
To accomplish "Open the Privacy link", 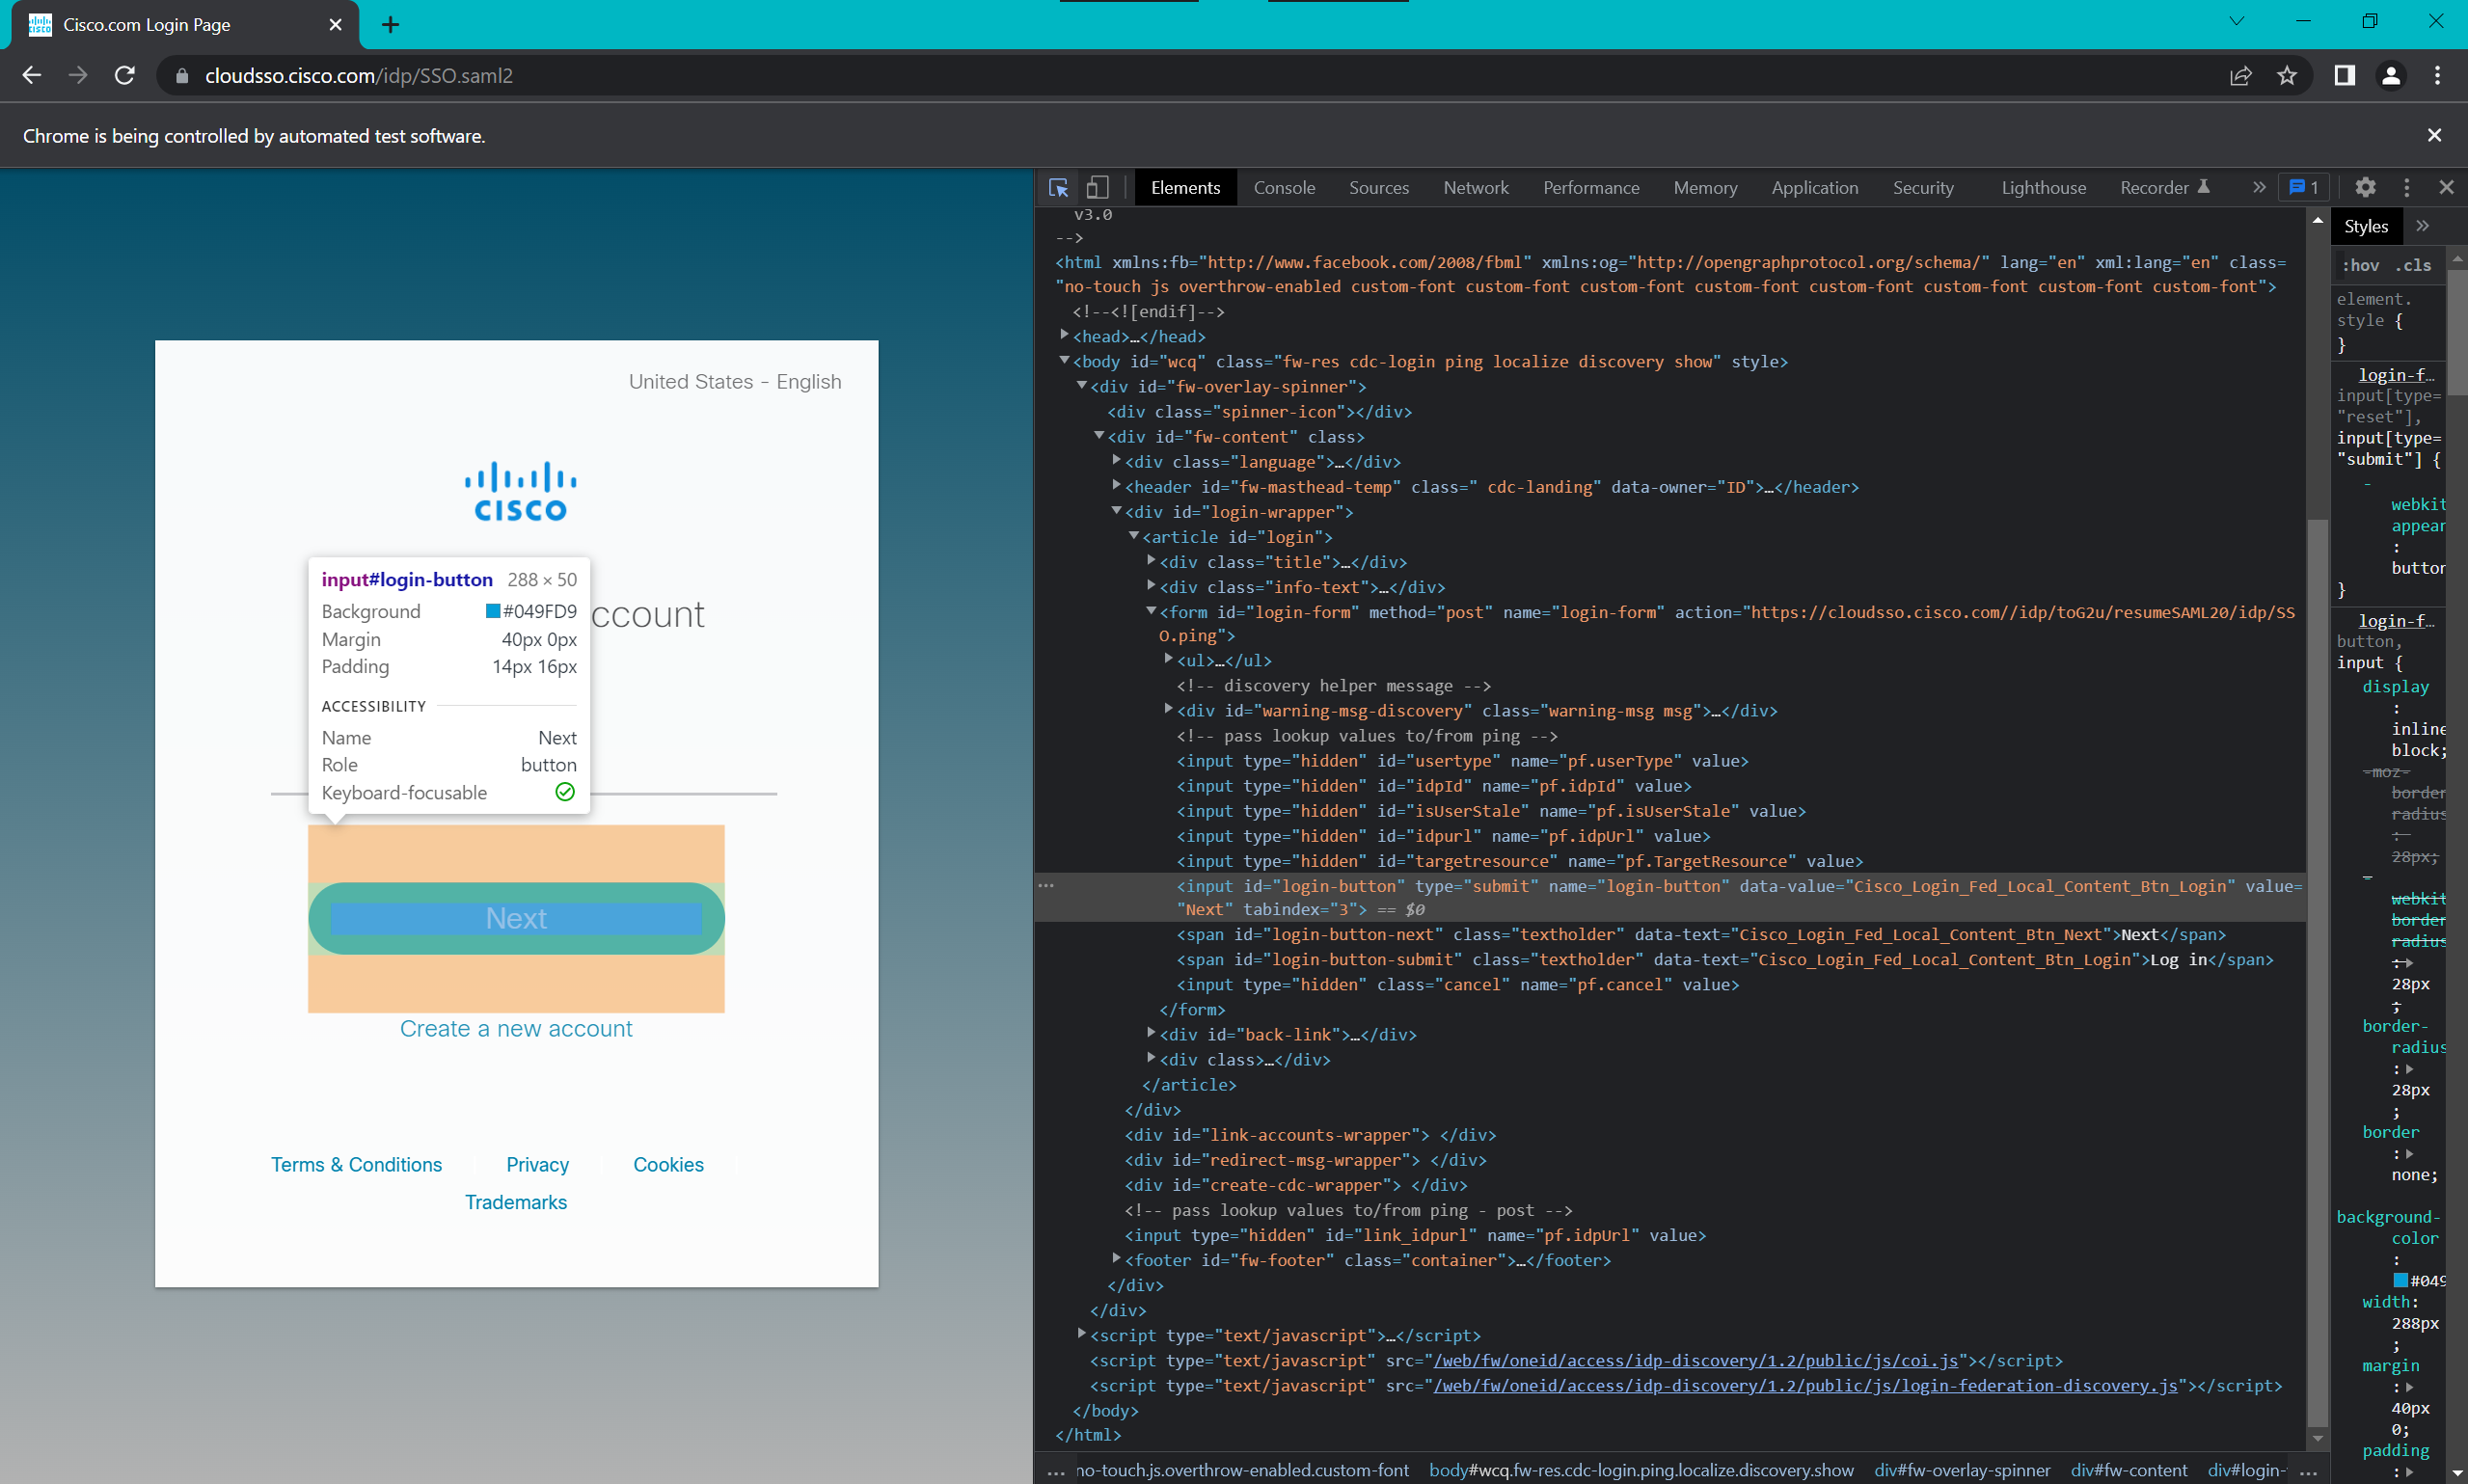I will click(537, 1165).
